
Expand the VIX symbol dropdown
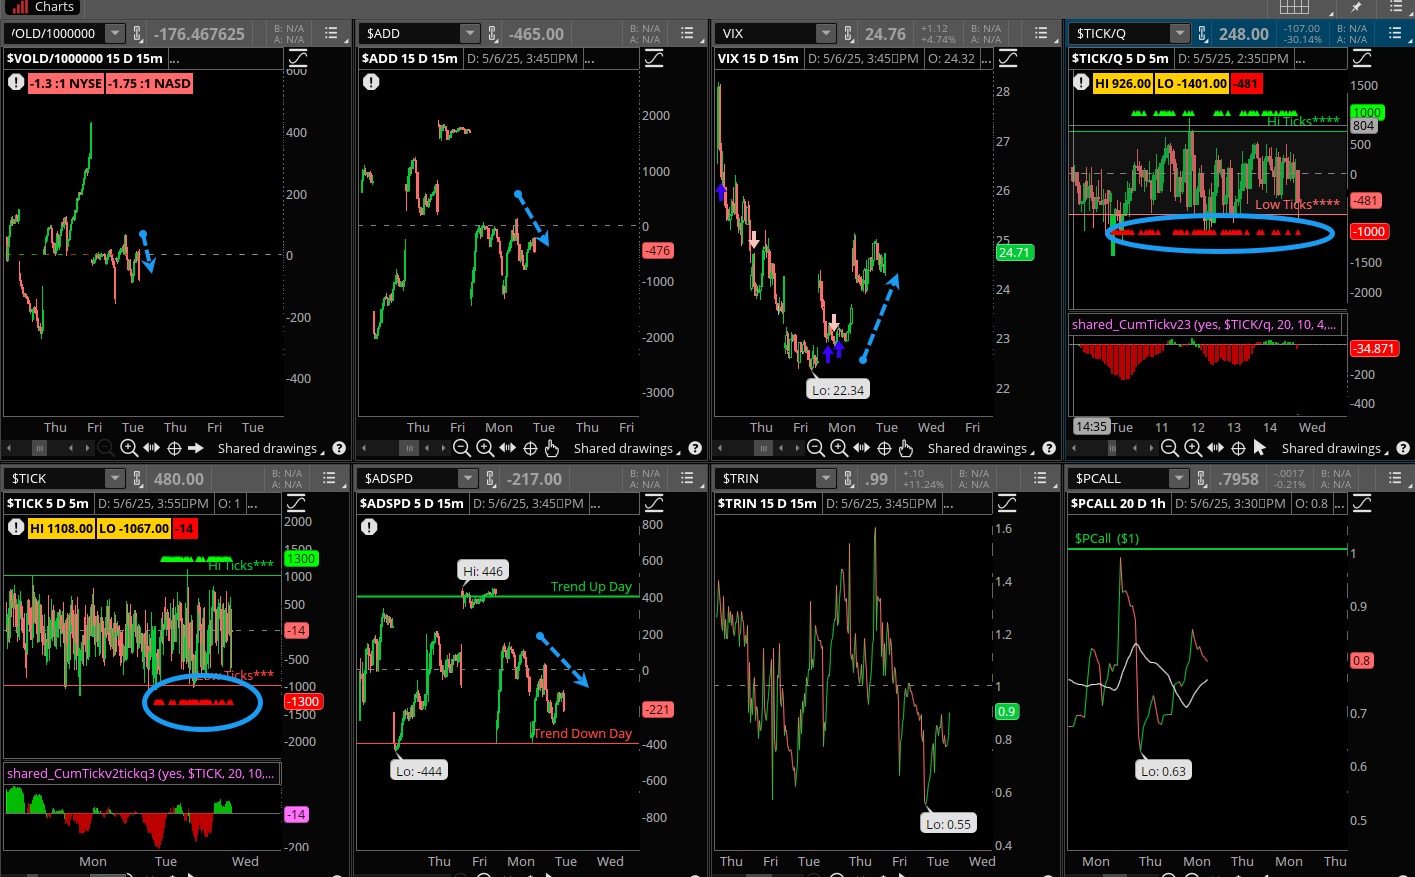(x=825, y=34)
